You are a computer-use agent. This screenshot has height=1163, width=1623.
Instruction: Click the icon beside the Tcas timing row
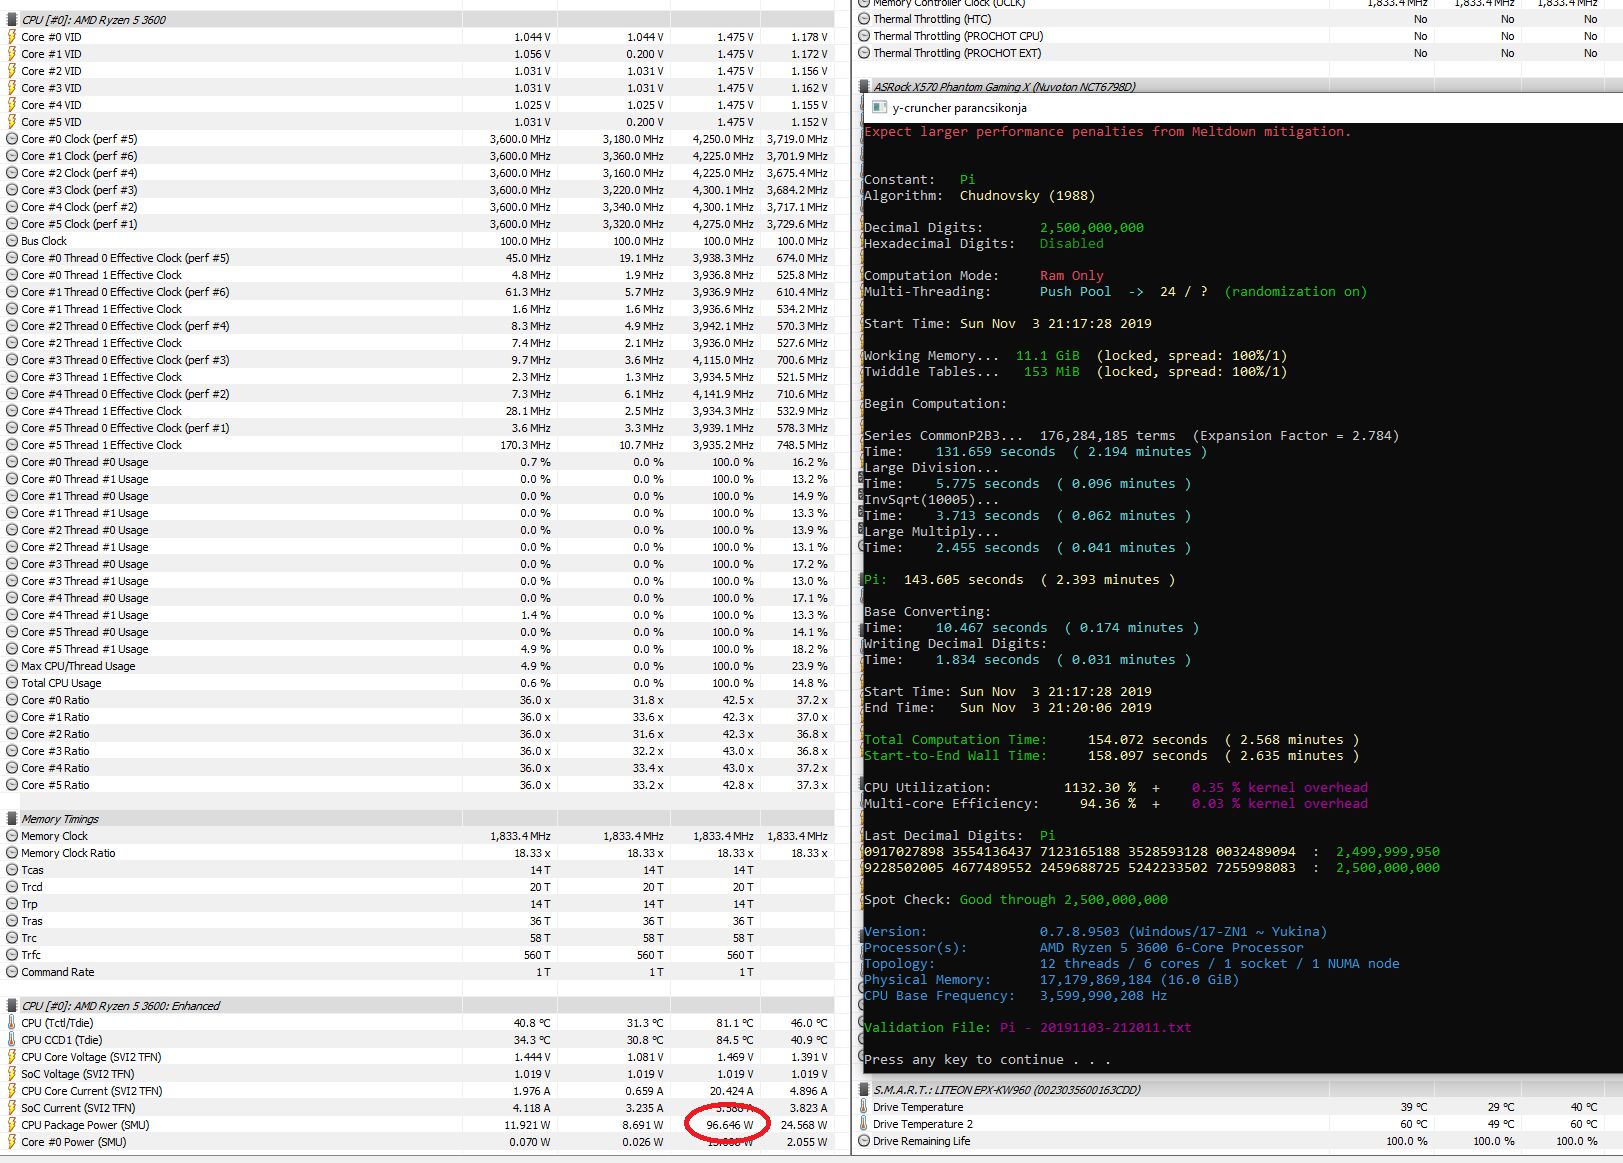[12, 870]
